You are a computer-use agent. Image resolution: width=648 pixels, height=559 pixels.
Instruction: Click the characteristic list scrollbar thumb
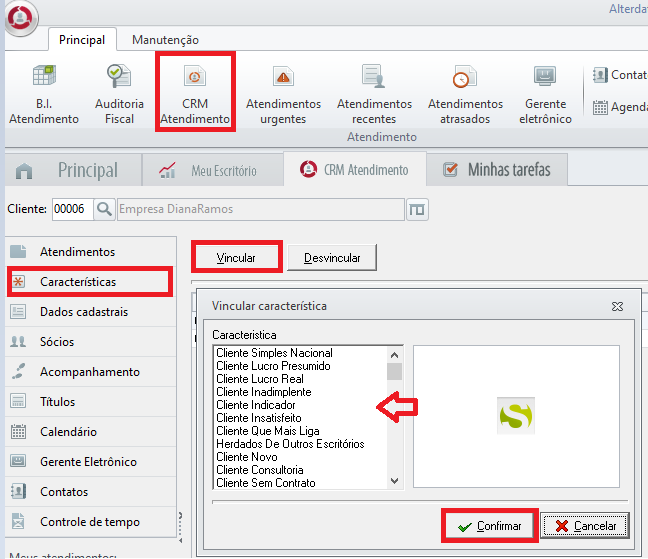click(x=394, y=371)
